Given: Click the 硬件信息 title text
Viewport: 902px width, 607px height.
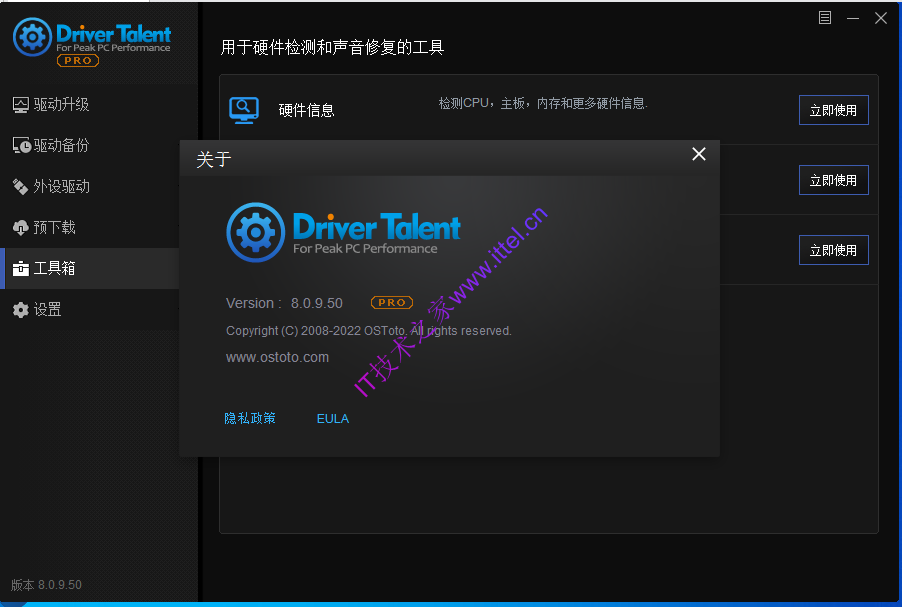Looking at the screenshot, I should pos(307,110).
